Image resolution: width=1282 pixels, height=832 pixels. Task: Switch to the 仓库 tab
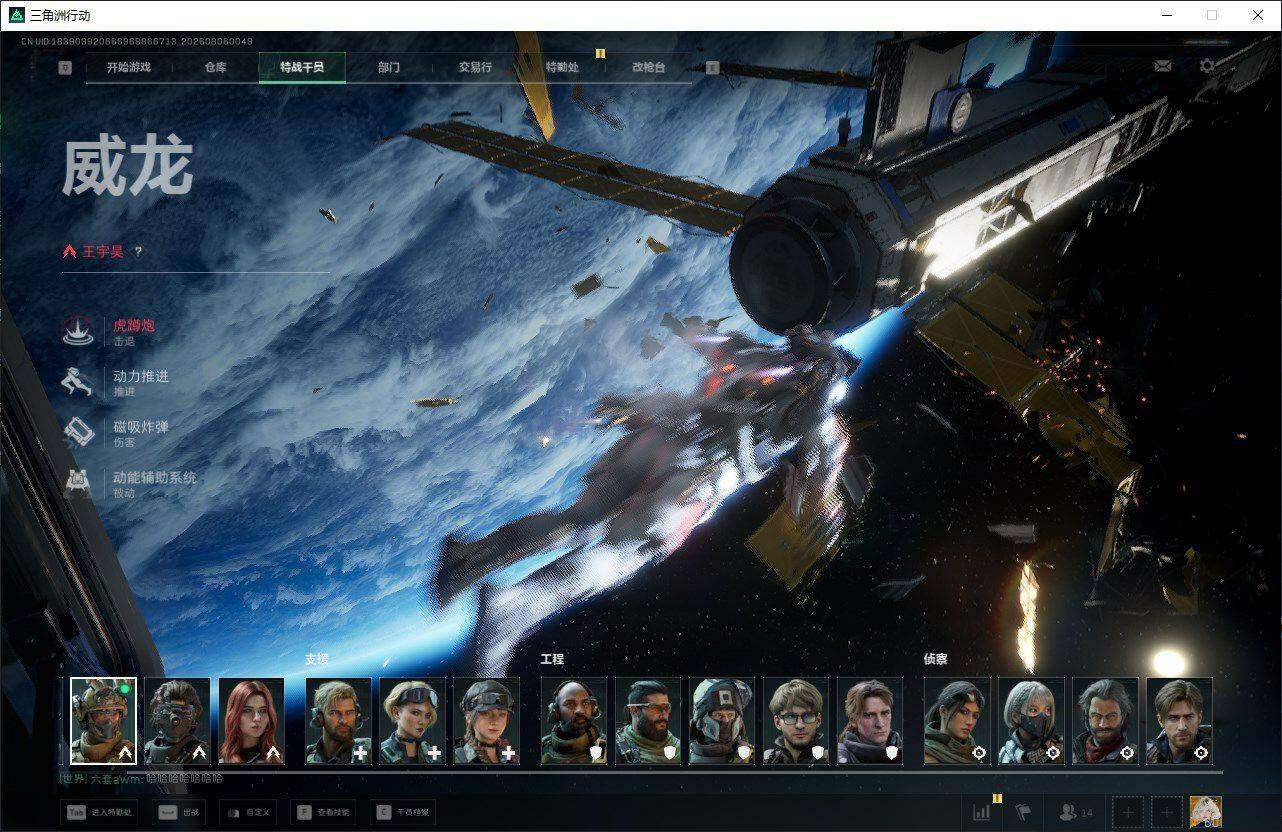215,67
